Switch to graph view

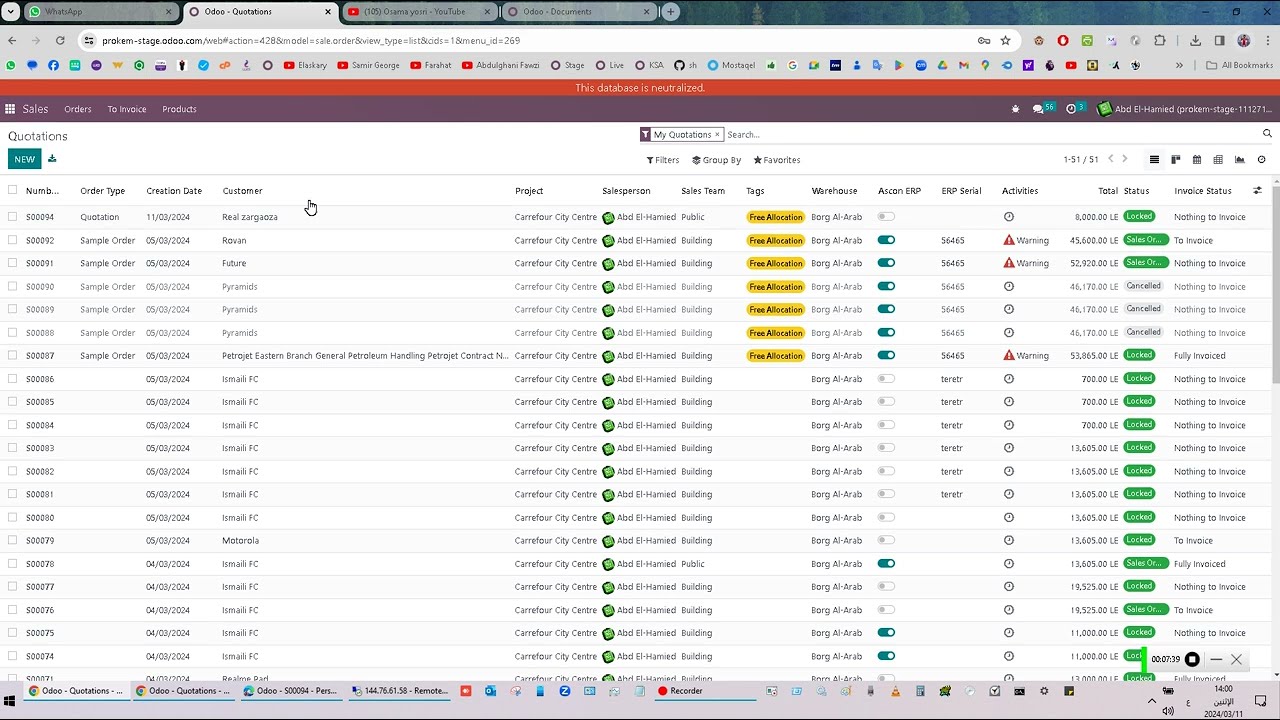click(1240, 160)
